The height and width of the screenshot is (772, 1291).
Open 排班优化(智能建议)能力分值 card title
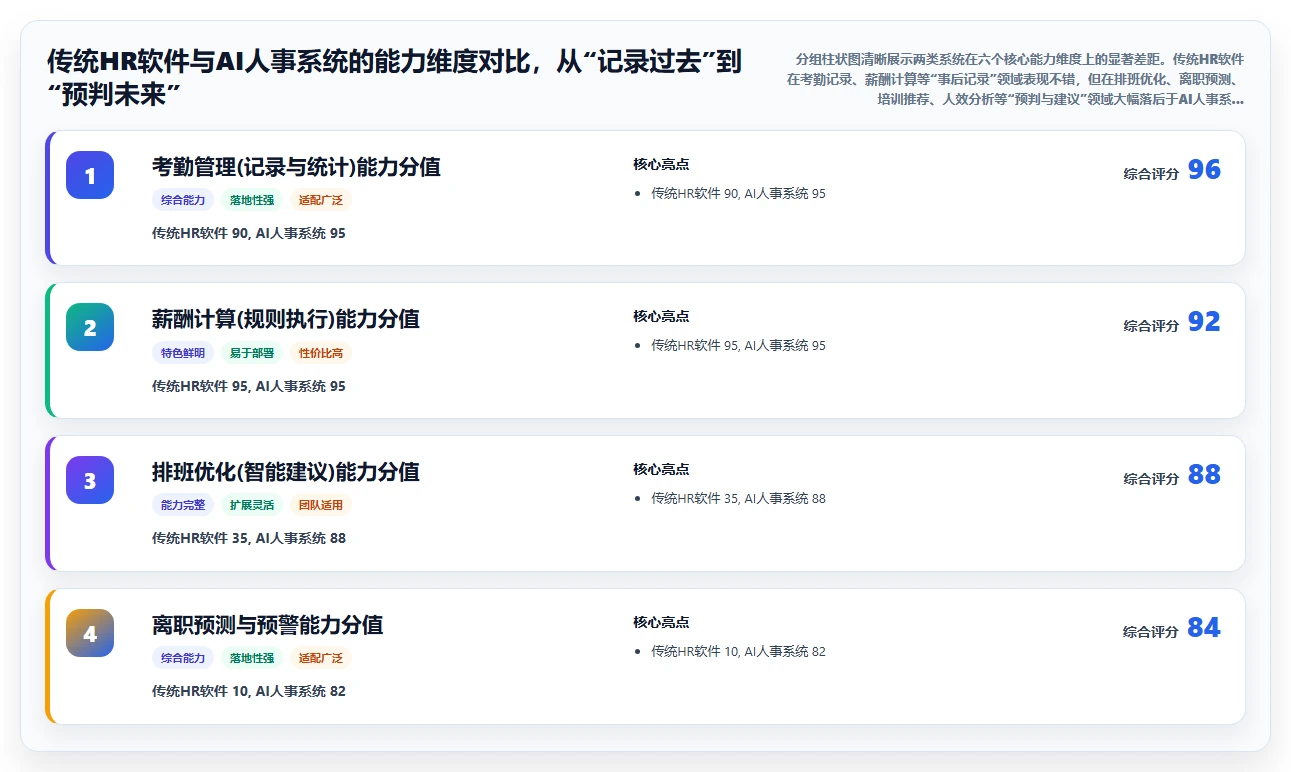pos(286,472)
